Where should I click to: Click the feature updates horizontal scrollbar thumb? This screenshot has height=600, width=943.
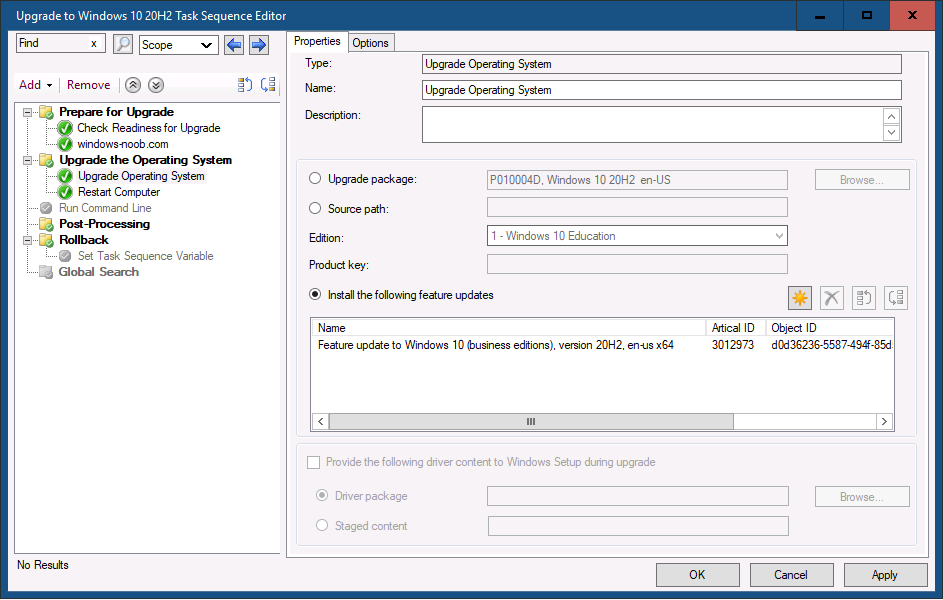[531, 421]
